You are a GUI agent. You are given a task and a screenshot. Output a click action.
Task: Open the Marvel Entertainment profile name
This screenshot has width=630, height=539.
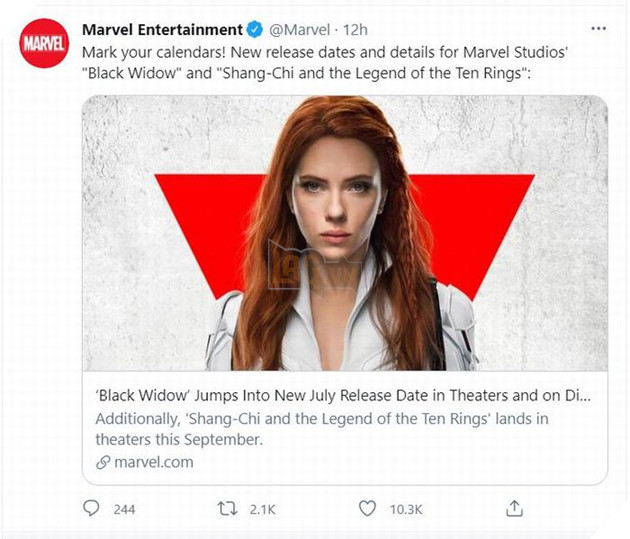point(162,30)
